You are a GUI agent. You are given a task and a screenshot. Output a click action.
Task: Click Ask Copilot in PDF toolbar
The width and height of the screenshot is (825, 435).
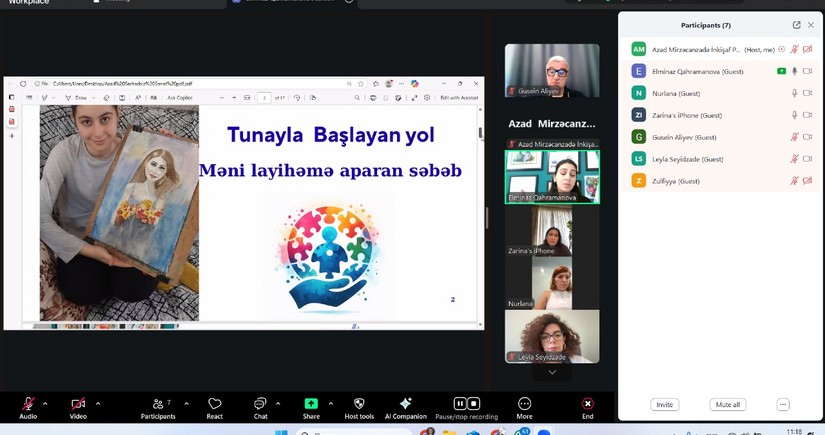tap(179, 98)
